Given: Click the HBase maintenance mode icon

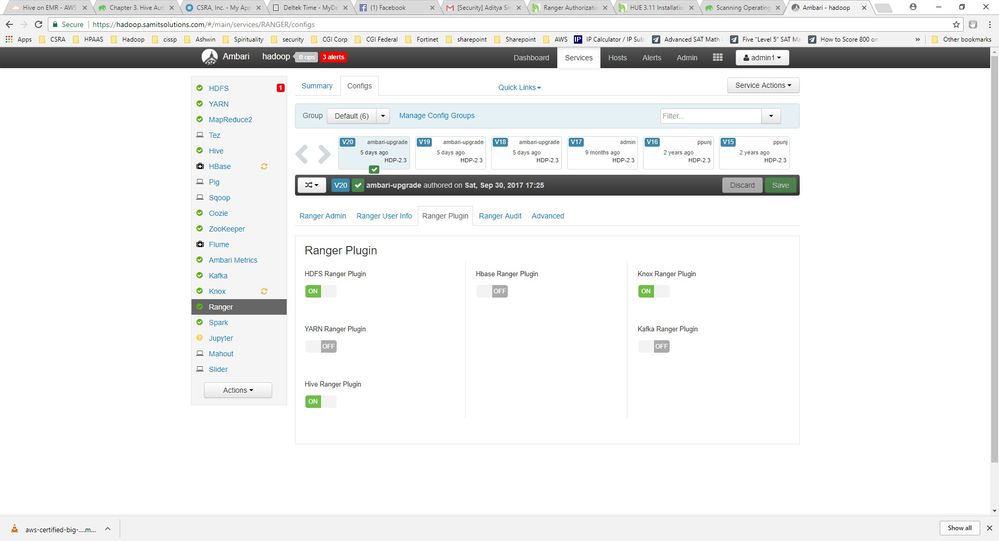Looking at the screenshot, I should click(199, 166).
